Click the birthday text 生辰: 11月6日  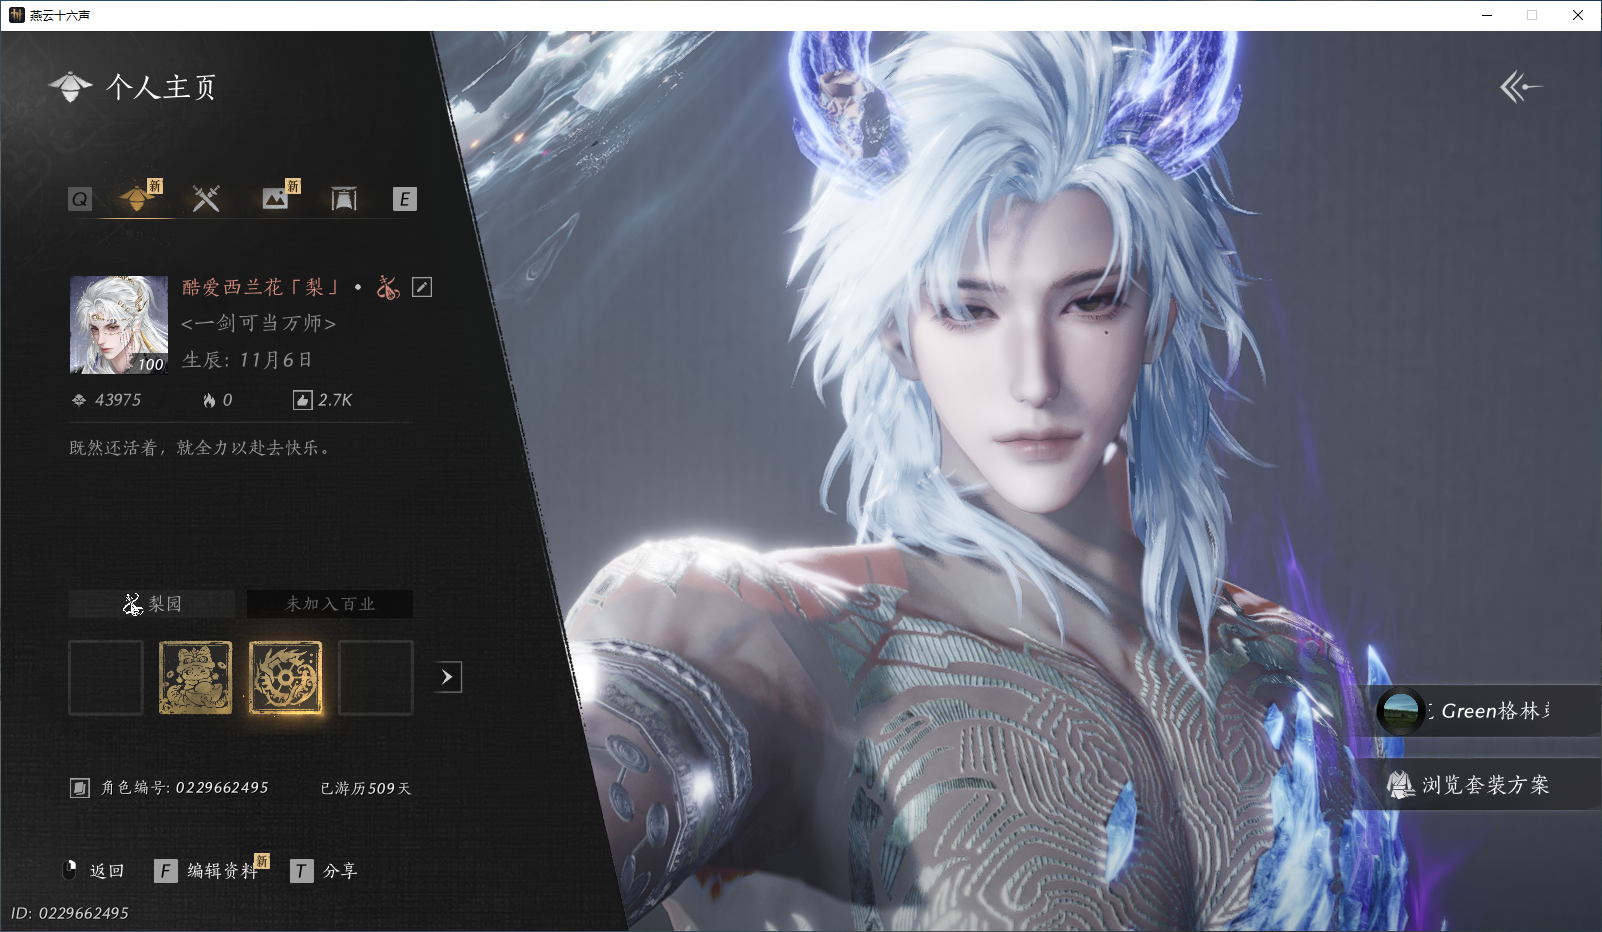coord(247,360)
